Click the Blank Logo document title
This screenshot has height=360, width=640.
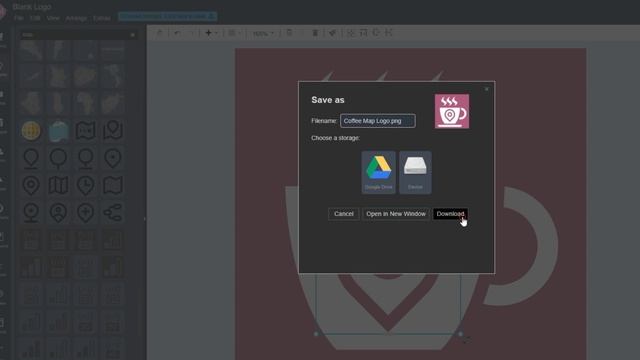(x=32, y=7)
